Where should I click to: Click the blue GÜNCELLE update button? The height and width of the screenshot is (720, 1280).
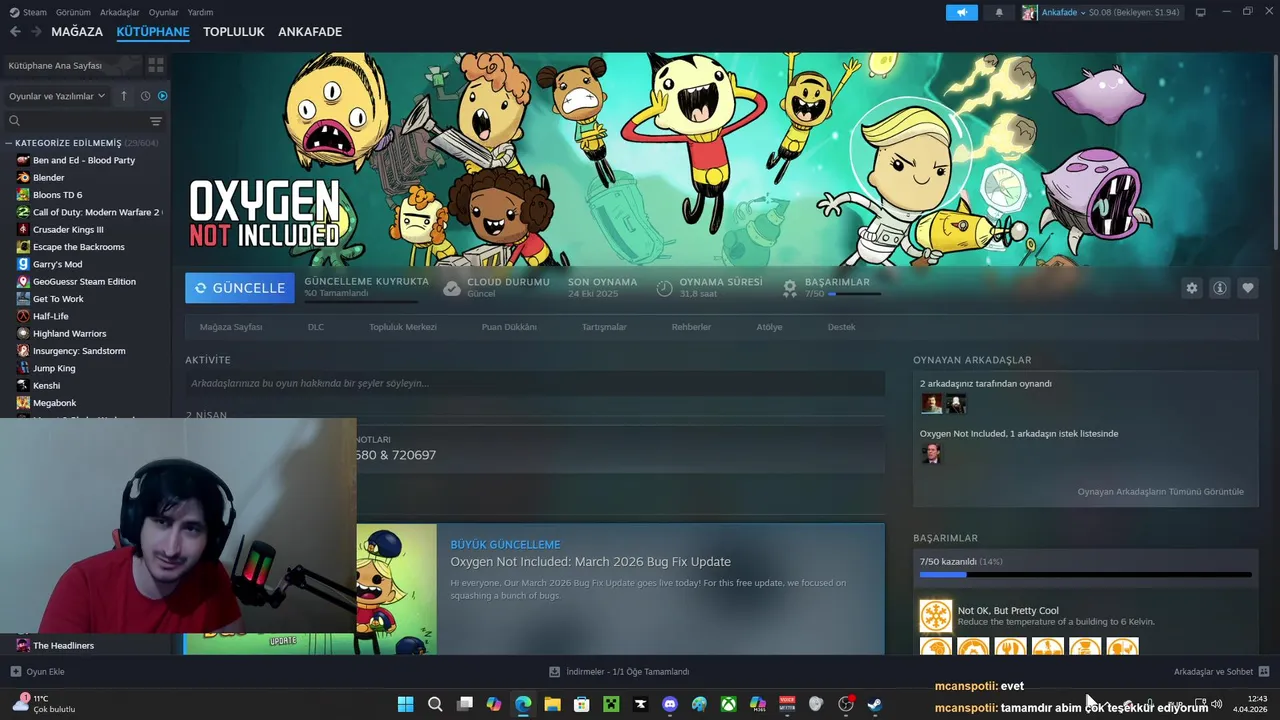(x=240, y=288)
